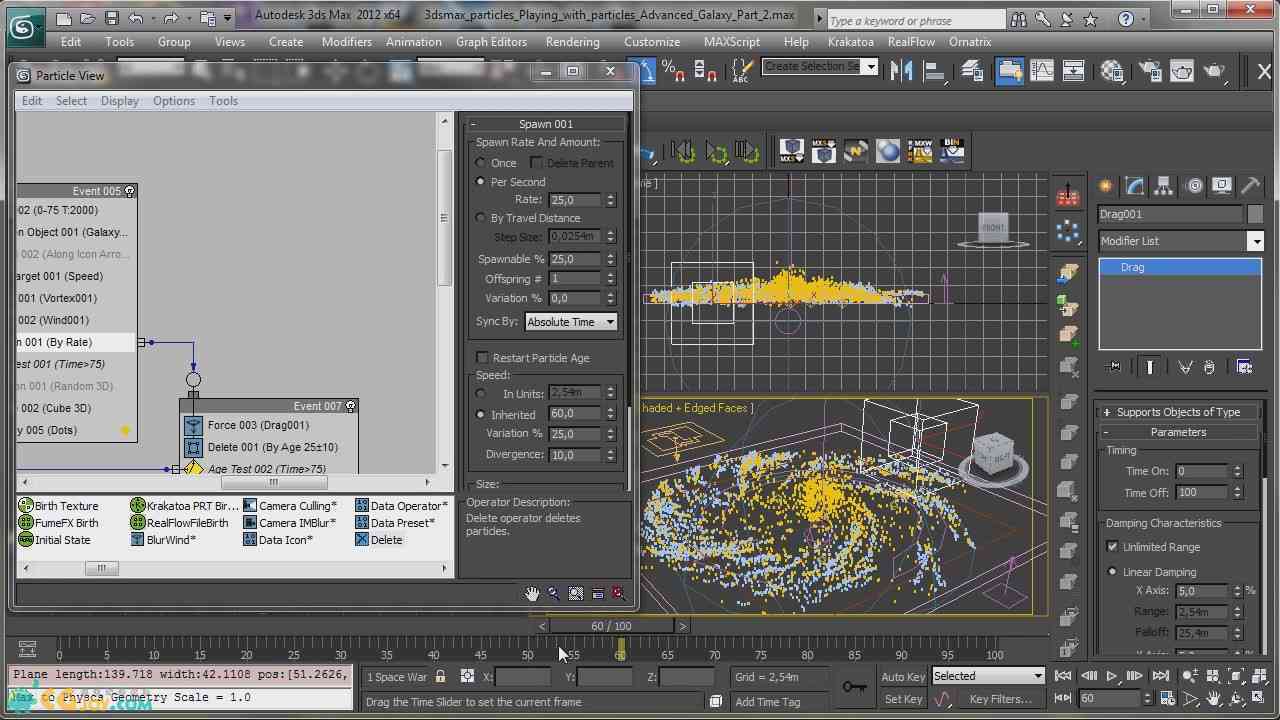Switch to Display command panel tab

(1221, 186)
